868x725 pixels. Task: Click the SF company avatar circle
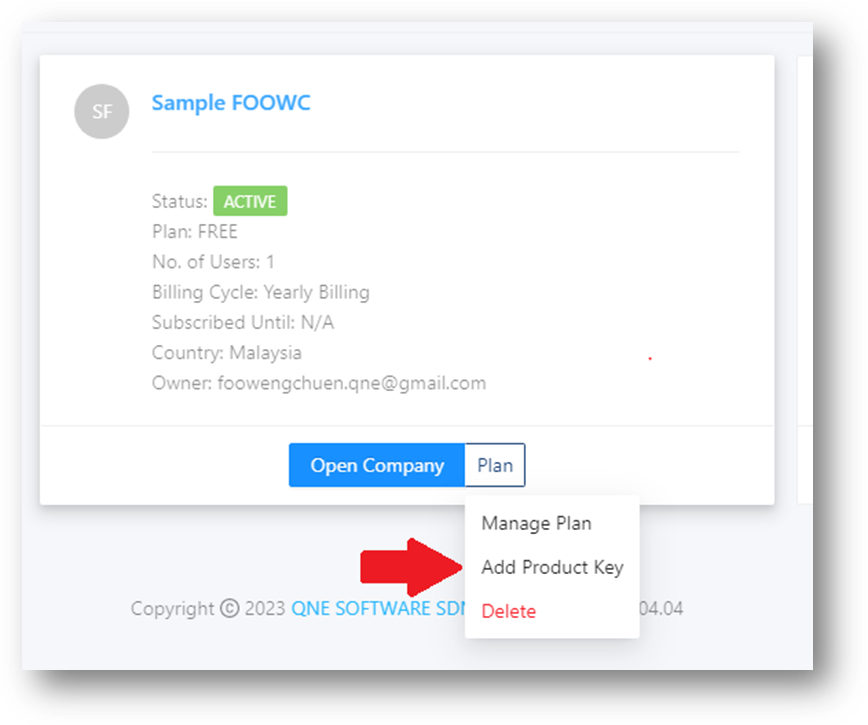click(x=102, y=111)
